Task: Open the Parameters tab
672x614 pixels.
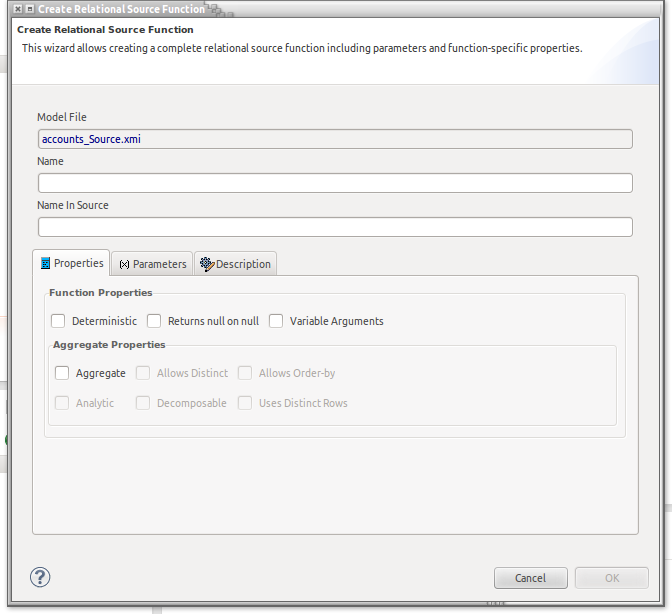Action: [152, 264]
